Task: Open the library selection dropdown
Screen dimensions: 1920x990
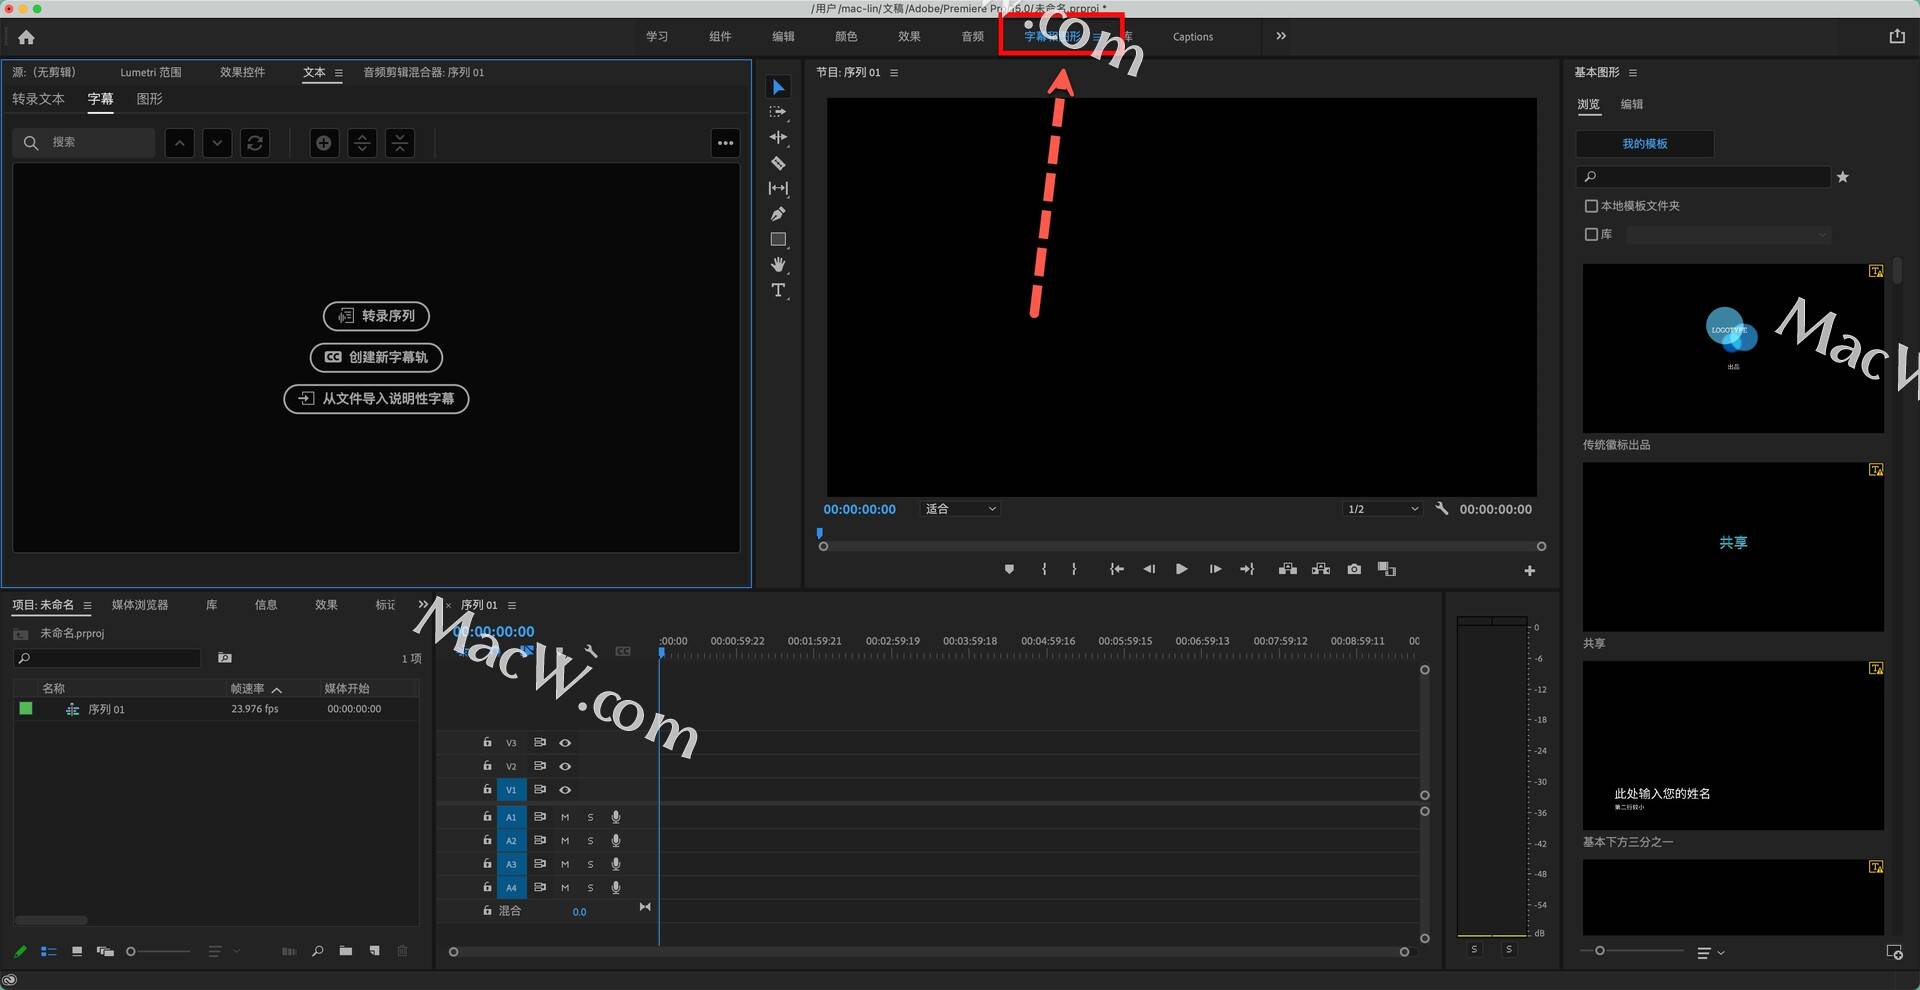Action: 1728,234
